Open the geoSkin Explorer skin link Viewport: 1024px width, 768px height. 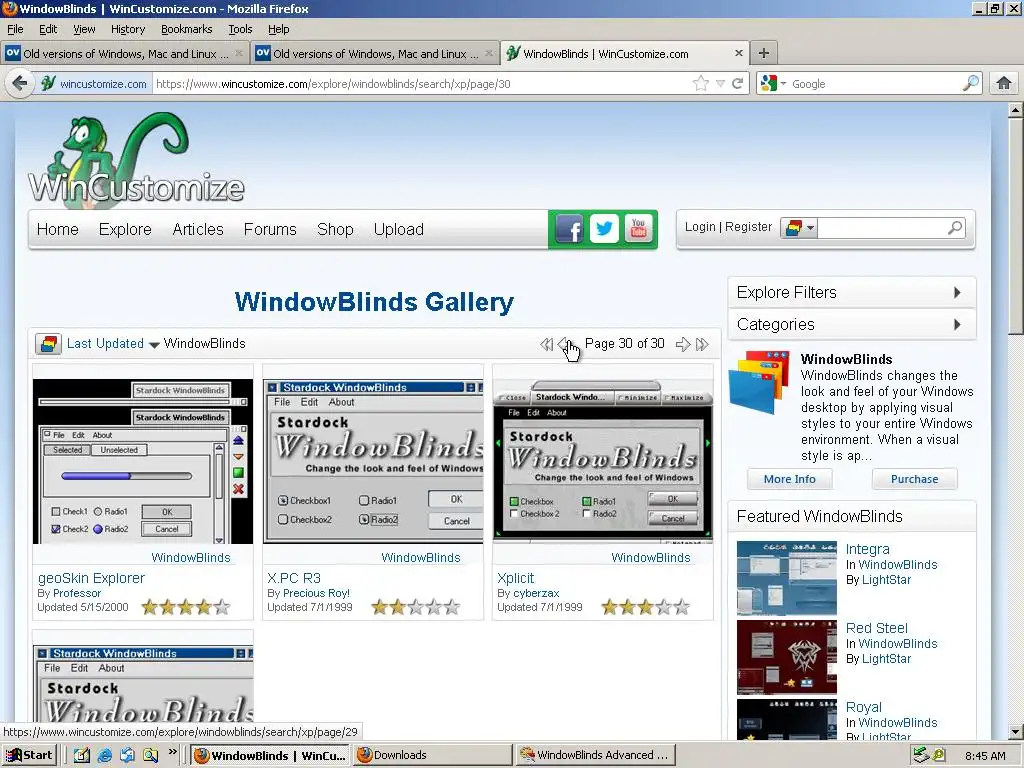point(91,578)
